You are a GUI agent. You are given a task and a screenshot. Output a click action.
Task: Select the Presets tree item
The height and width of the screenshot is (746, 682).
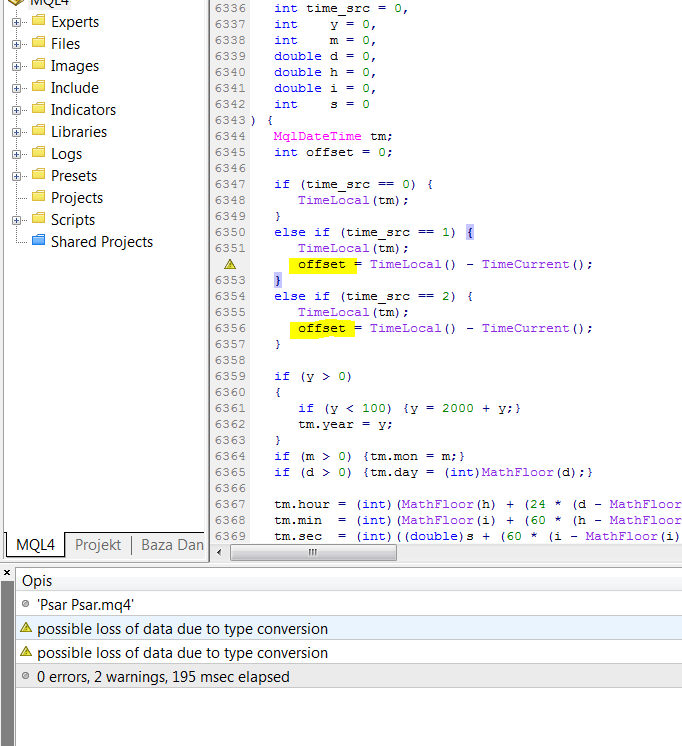point(74,176)
